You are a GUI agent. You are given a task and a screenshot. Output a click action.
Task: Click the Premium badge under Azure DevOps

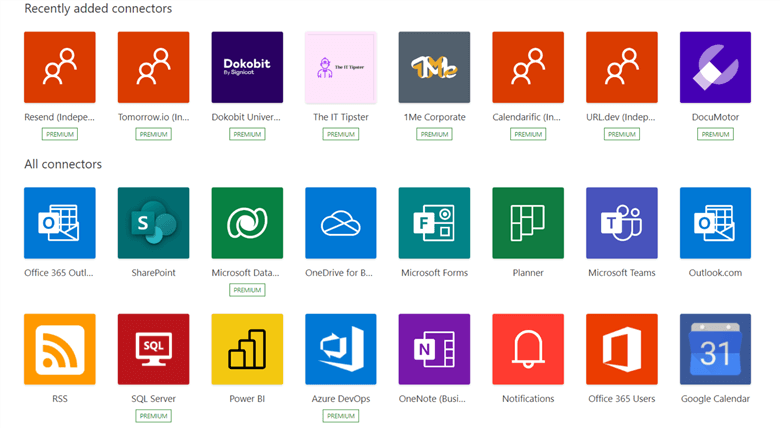coord(341,416)
